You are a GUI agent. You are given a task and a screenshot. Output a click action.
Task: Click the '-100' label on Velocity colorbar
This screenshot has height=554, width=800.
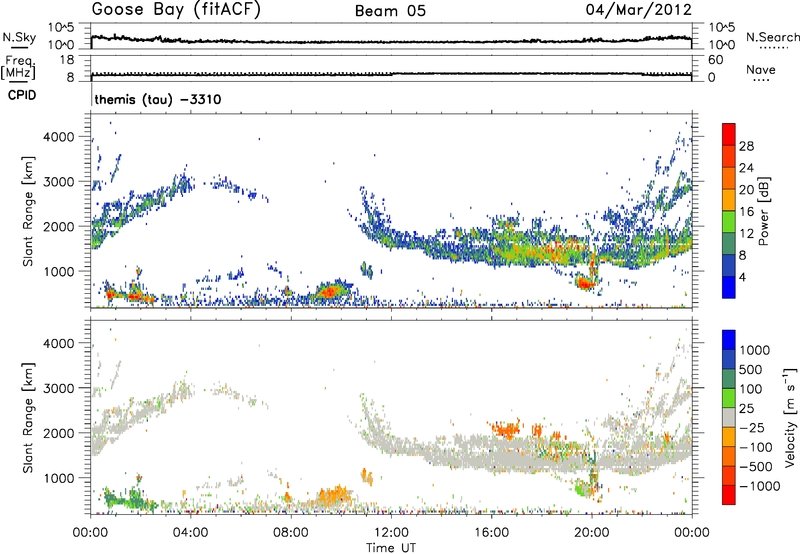(x=755, y=447)
